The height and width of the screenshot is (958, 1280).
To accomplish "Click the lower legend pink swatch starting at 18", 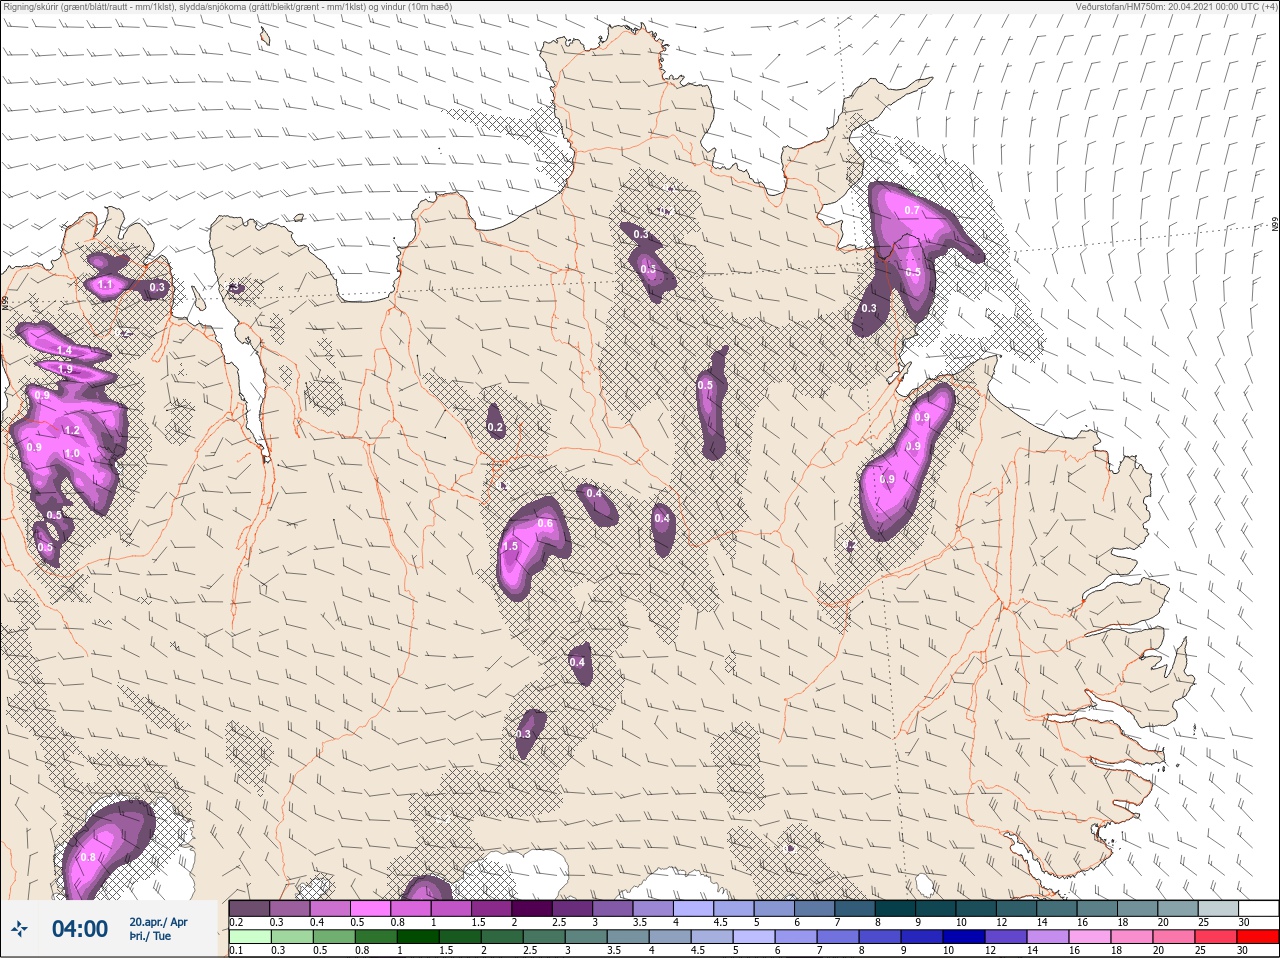I will click(1132, 937).
